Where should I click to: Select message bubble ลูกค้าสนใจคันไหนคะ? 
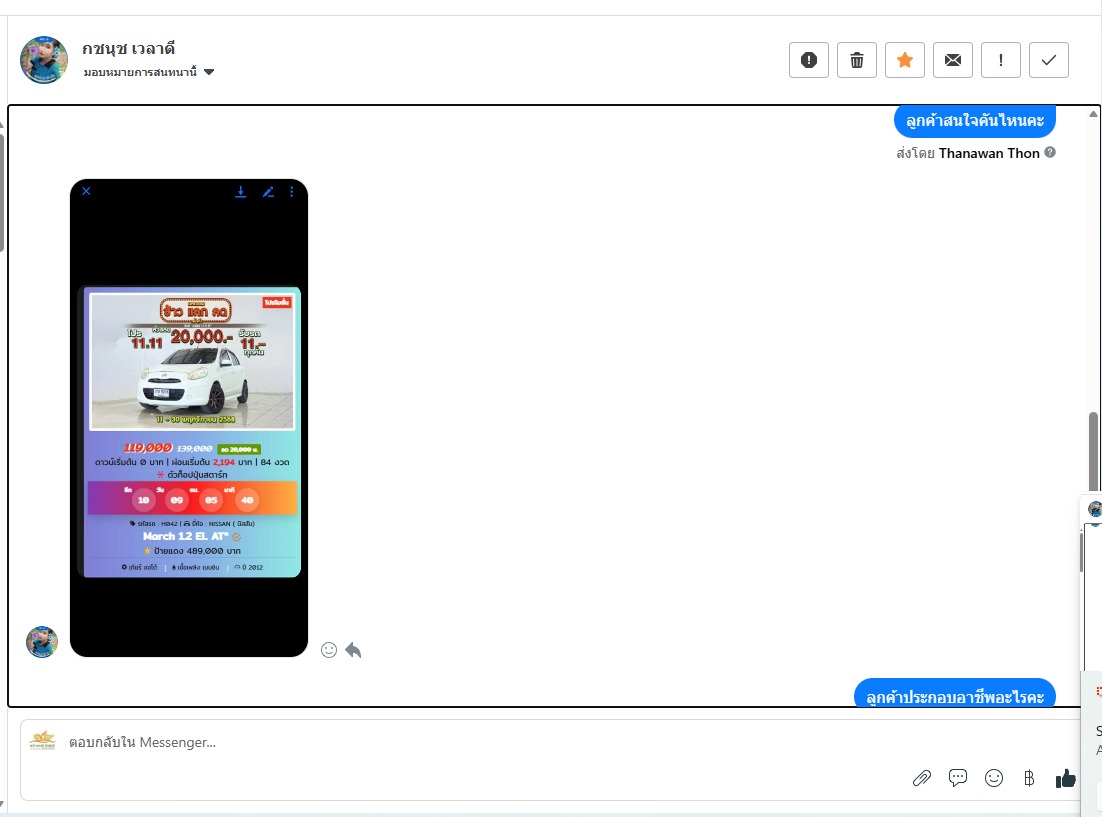tap(975, 121)
